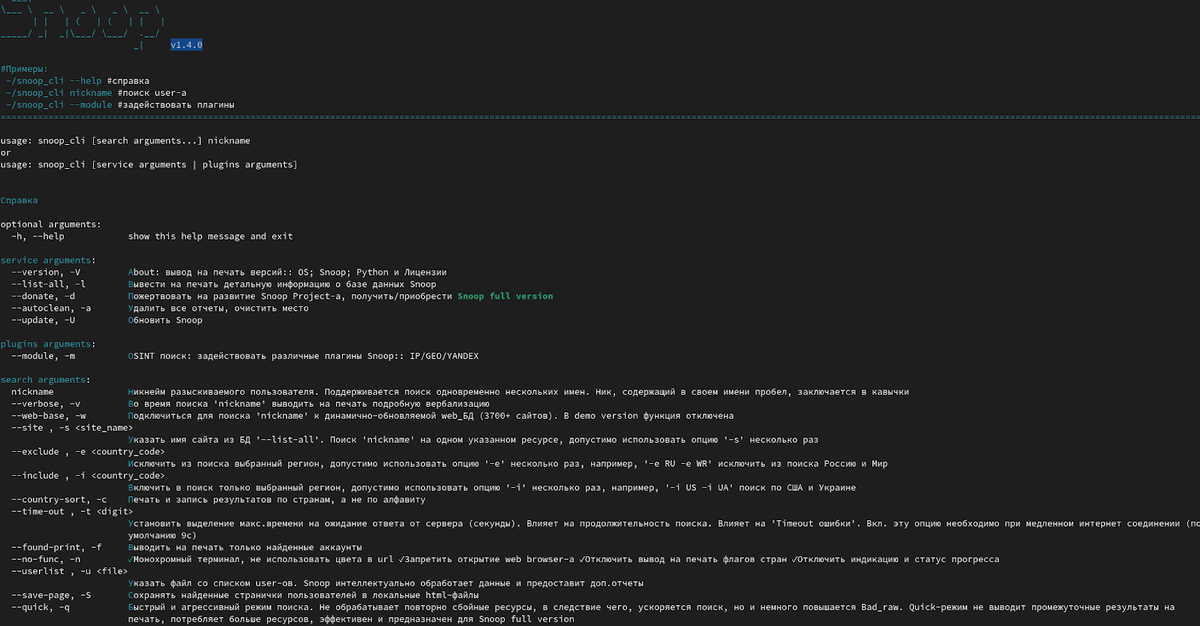Click the 'Справка' heading

(20, 200)
